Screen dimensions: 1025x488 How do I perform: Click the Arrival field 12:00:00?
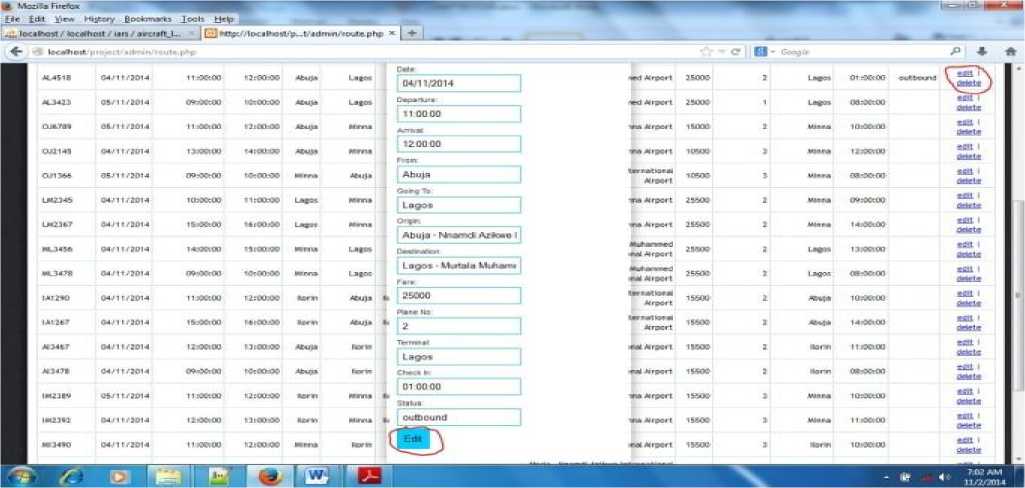458,144
